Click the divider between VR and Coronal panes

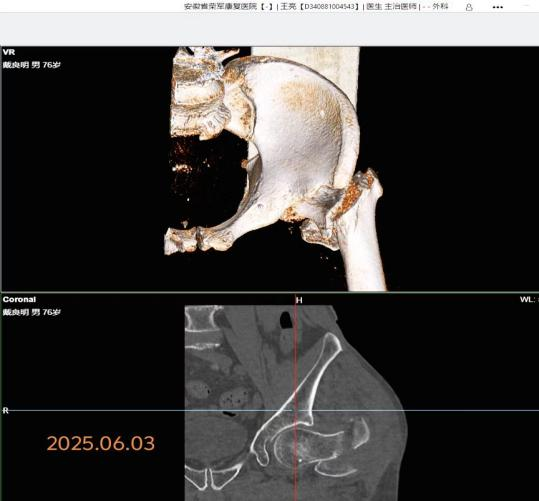[x=270, y=292]
